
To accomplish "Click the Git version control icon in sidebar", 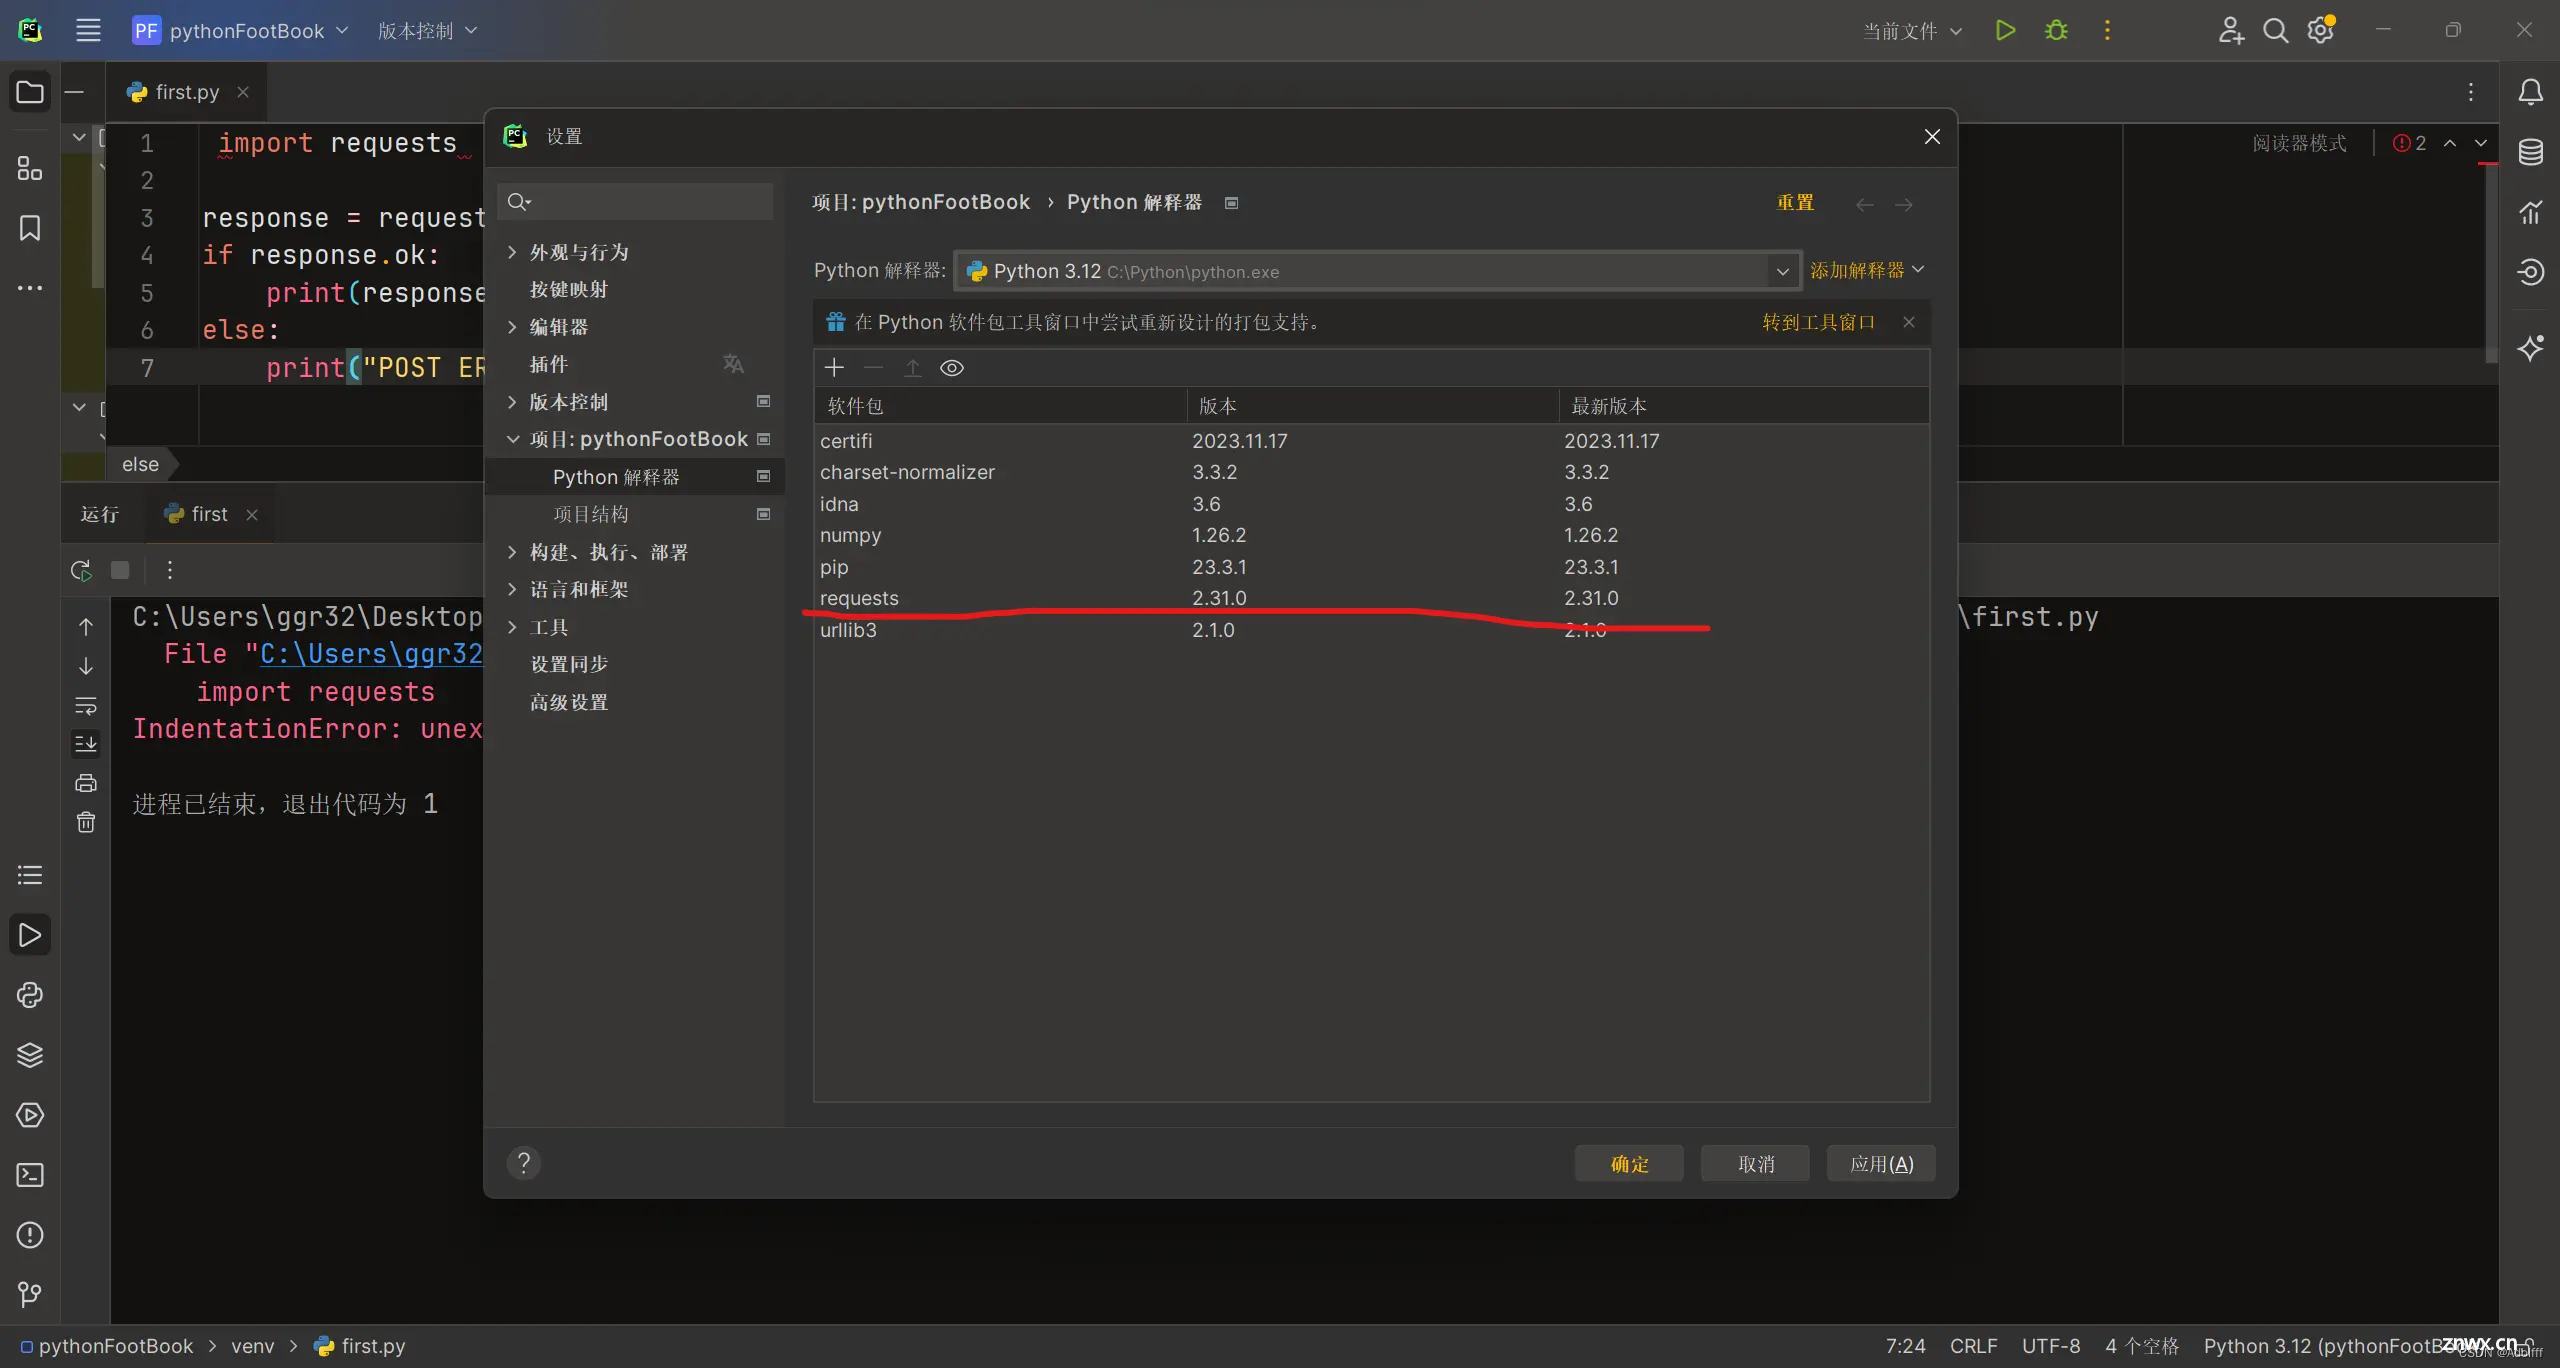I will 30,1295.
